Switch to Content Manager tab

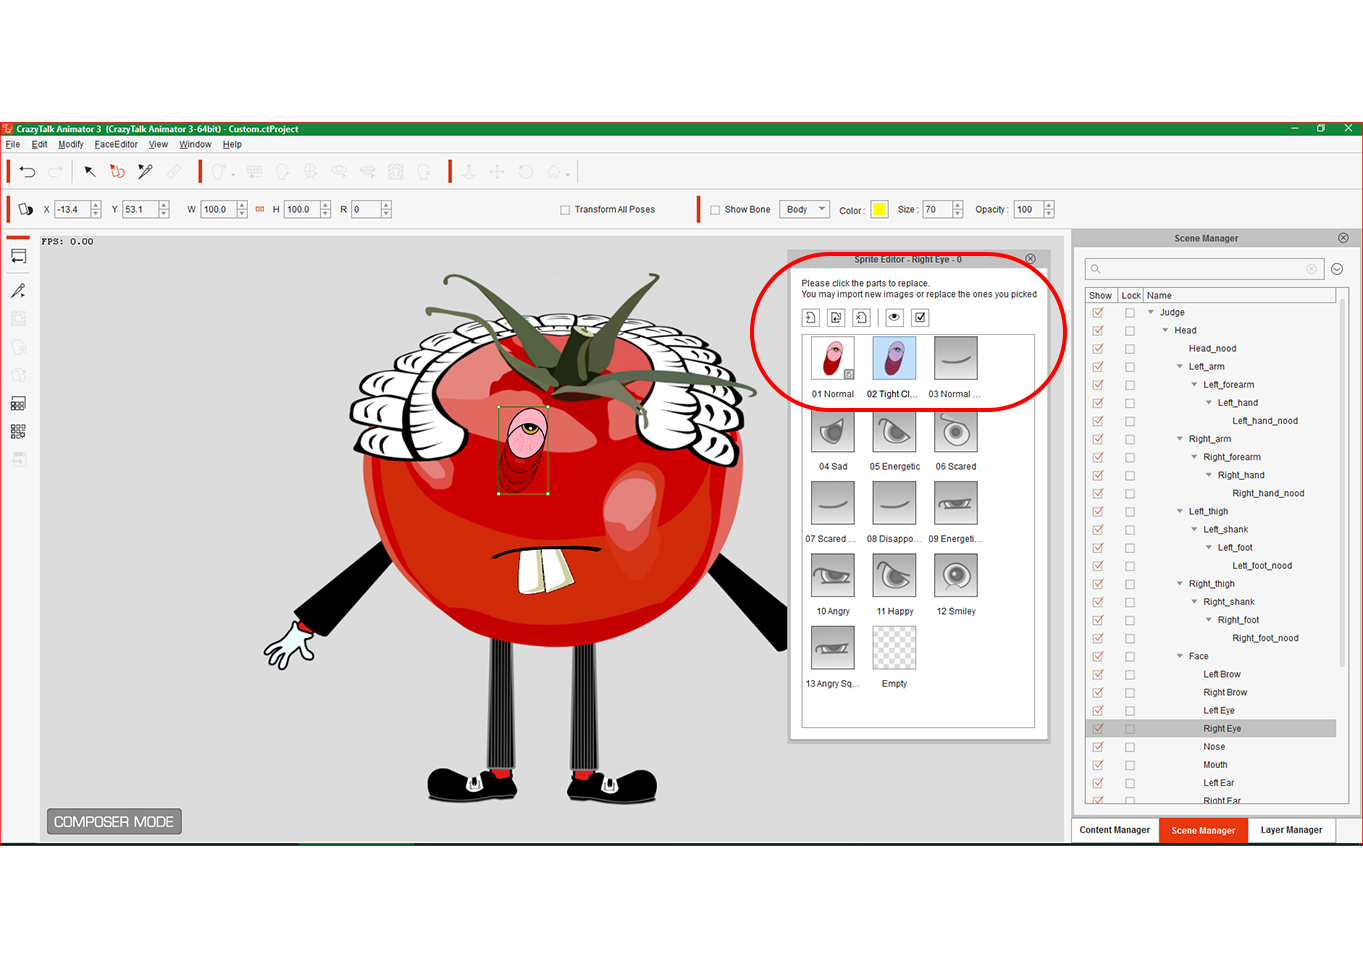click(1115, 830)
